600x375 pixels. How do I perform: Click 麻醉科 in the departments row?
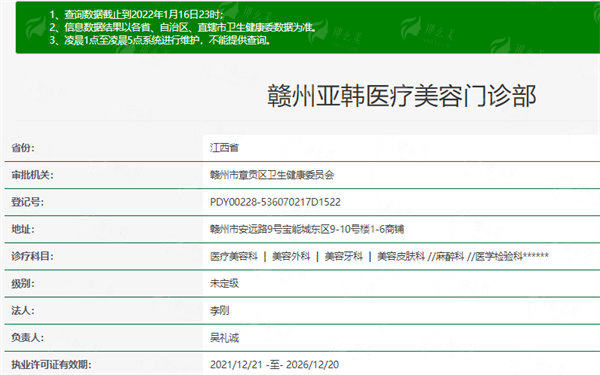tap(450, 256)
